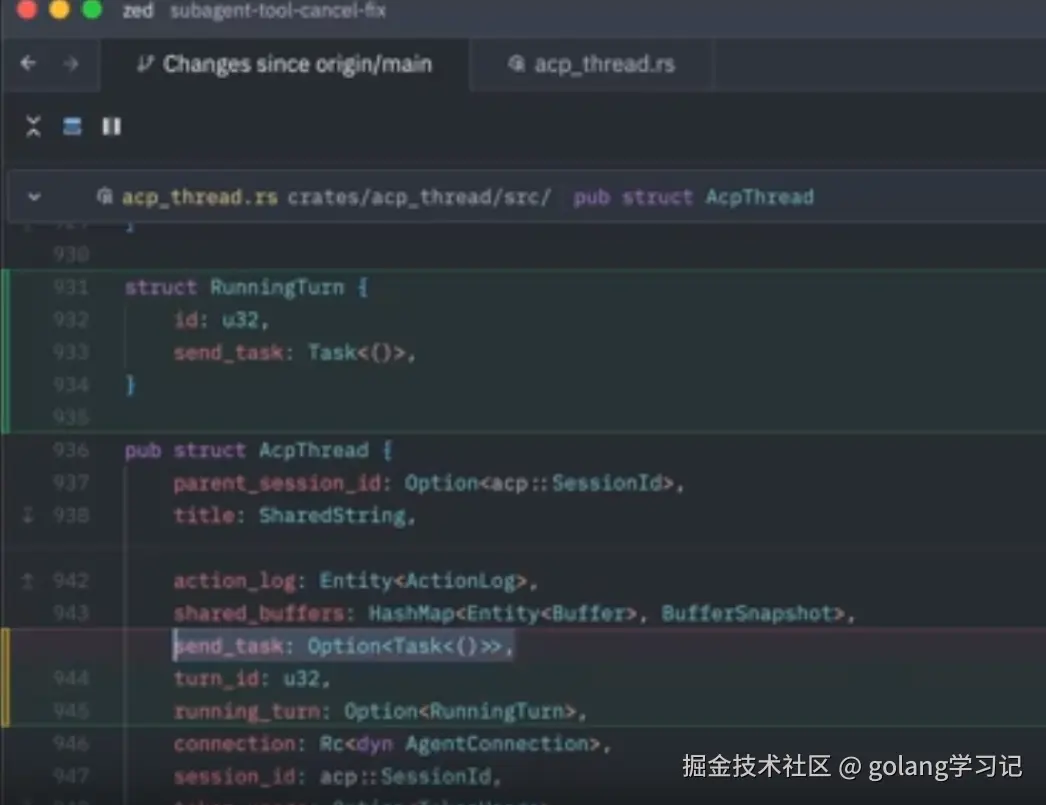Click the closing brace on line 934
This screenshot has height=805, width=1046.
130,385
